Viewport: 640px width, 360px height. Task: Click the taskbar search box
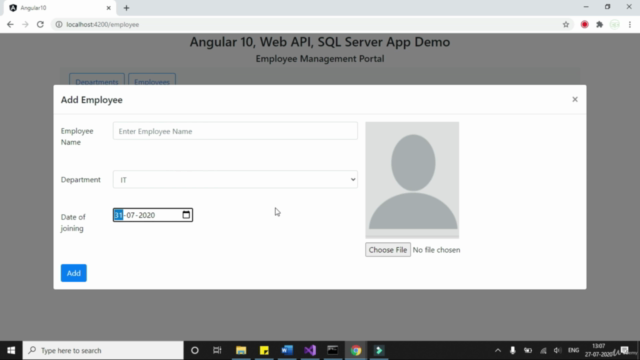[103, 350]
